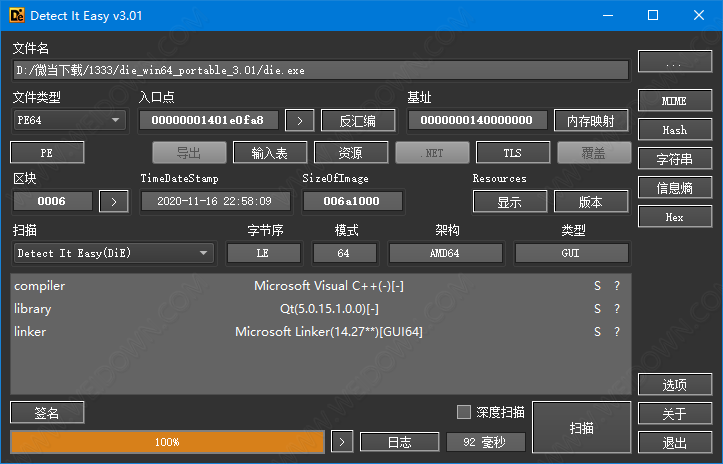Click the TimeDateStamp field 2020-11-16 22:58:09
Image resolution: width=723 pixels, height=464 pixels.
click(215, 201)
